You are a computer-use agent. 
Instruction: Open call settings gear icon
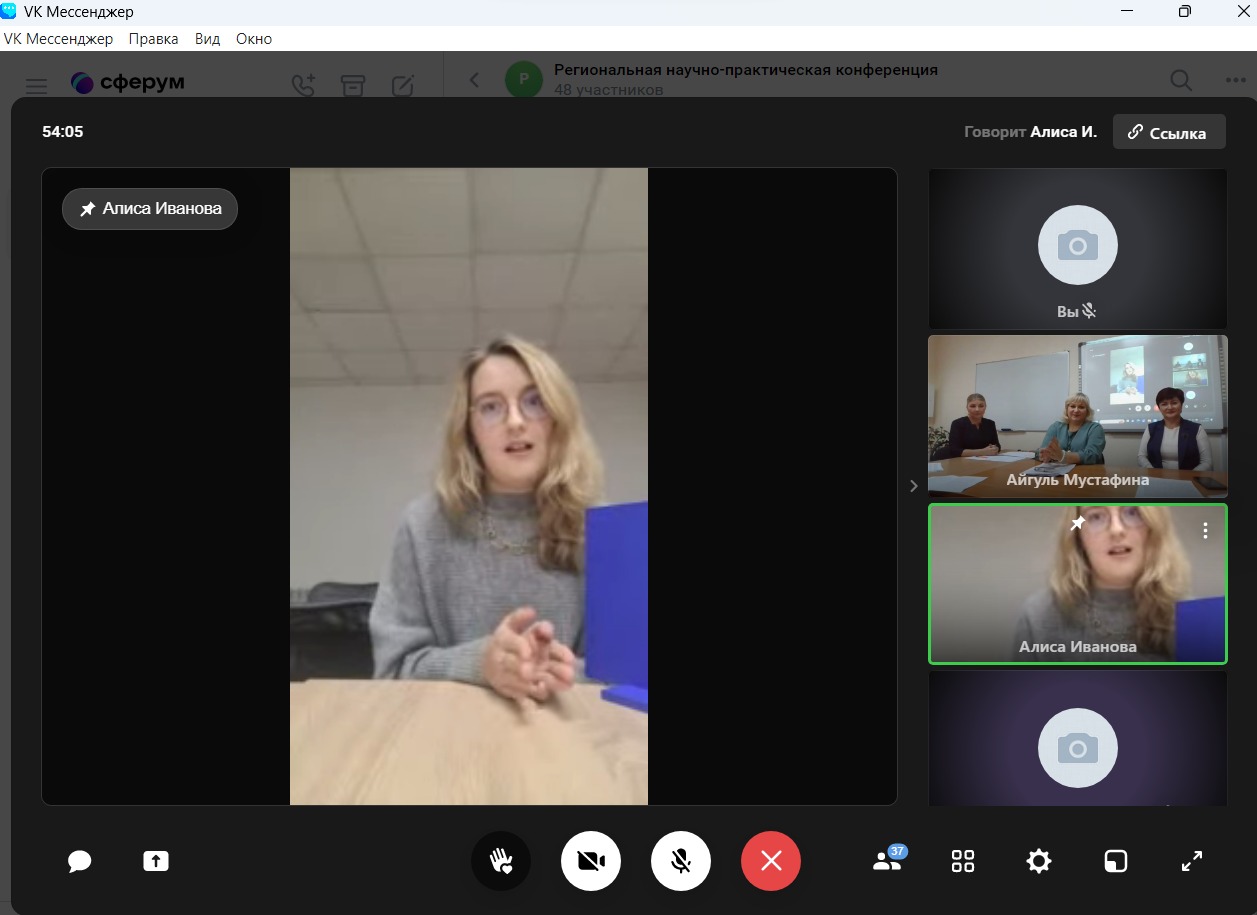coord(1039,861)
